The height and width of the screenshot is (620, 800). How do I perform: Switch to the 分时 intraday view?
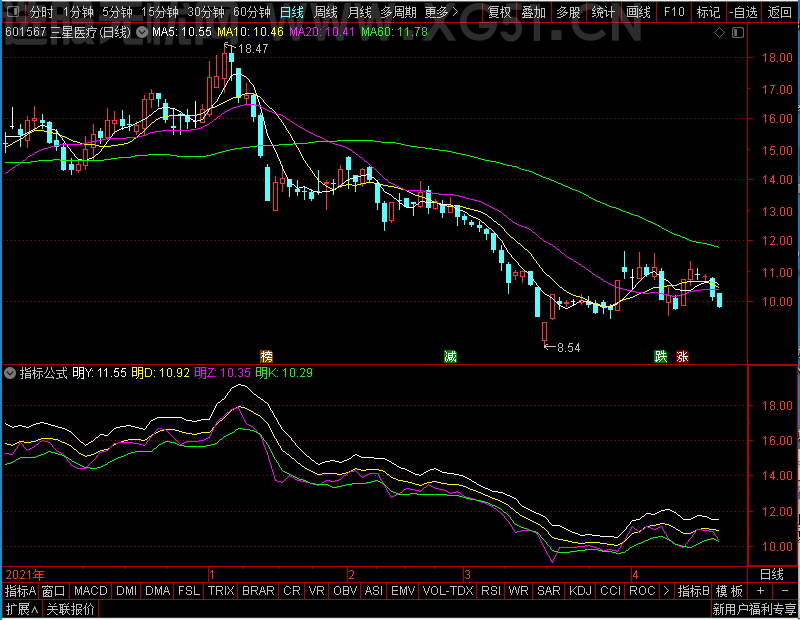[41, 12]
